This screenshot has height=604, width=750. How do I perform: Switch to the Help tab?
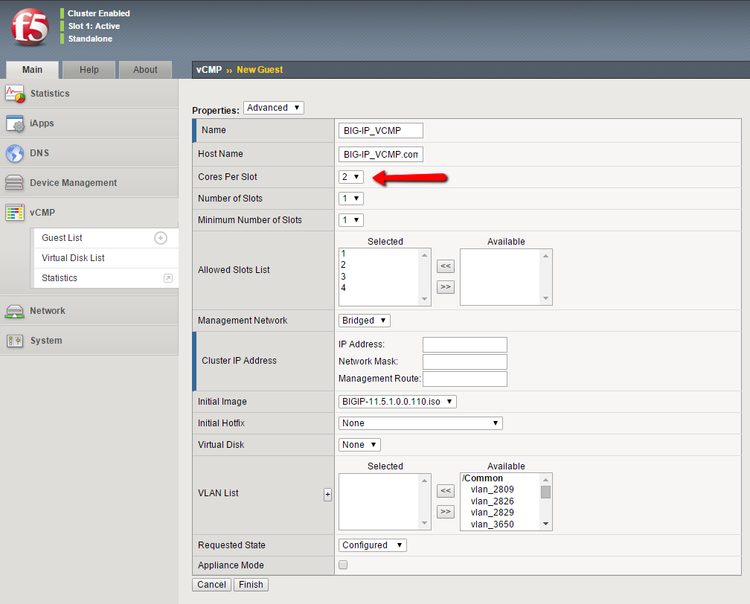(x=89, y=70)
